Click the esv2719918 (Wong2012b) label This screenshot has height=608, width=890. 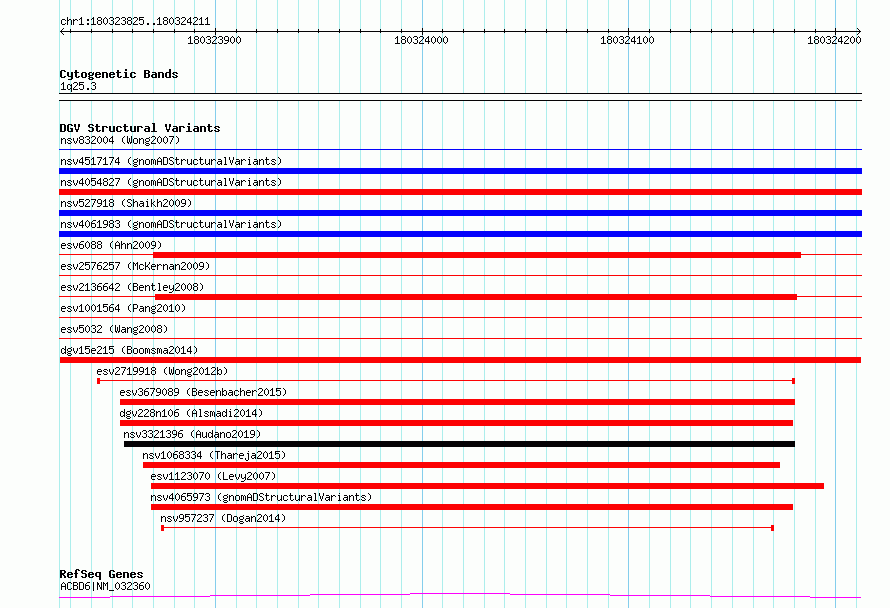(x=162, y=371)
